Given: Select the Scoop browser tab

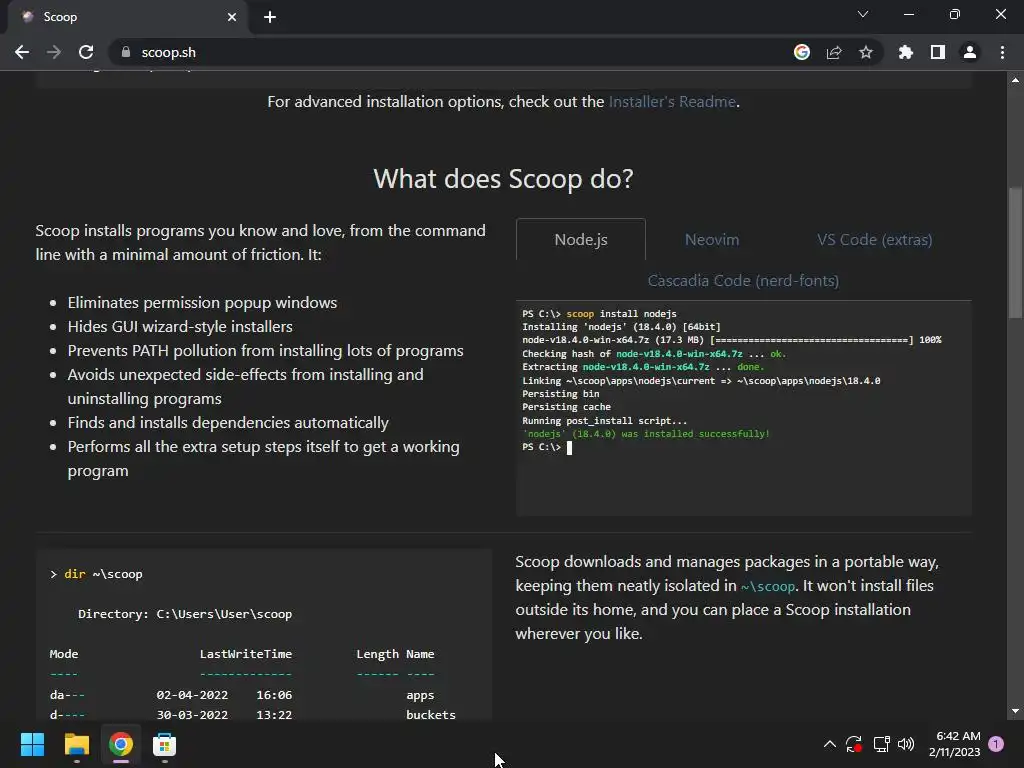Looking at the screenshot, I should (128, 17).
